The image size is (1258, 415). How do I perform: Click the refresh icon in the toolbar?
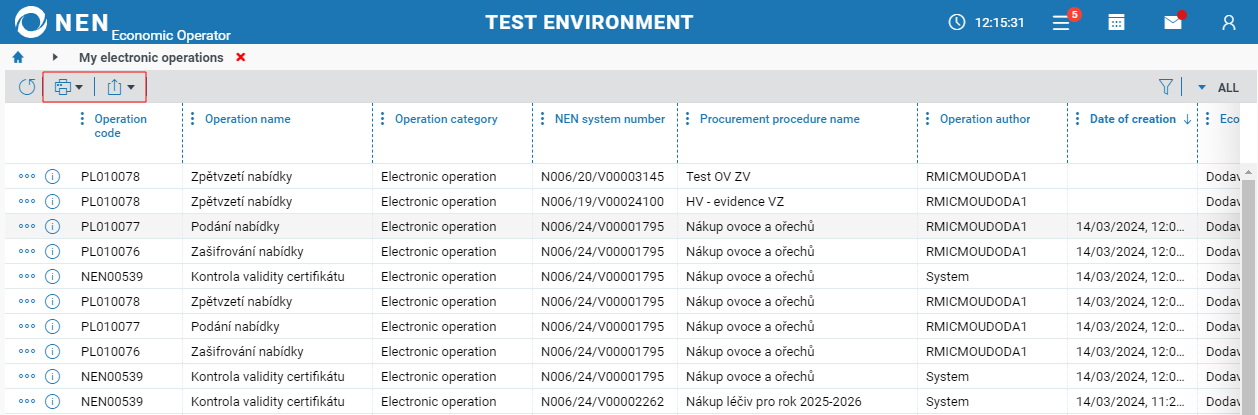tap(27, 87)
